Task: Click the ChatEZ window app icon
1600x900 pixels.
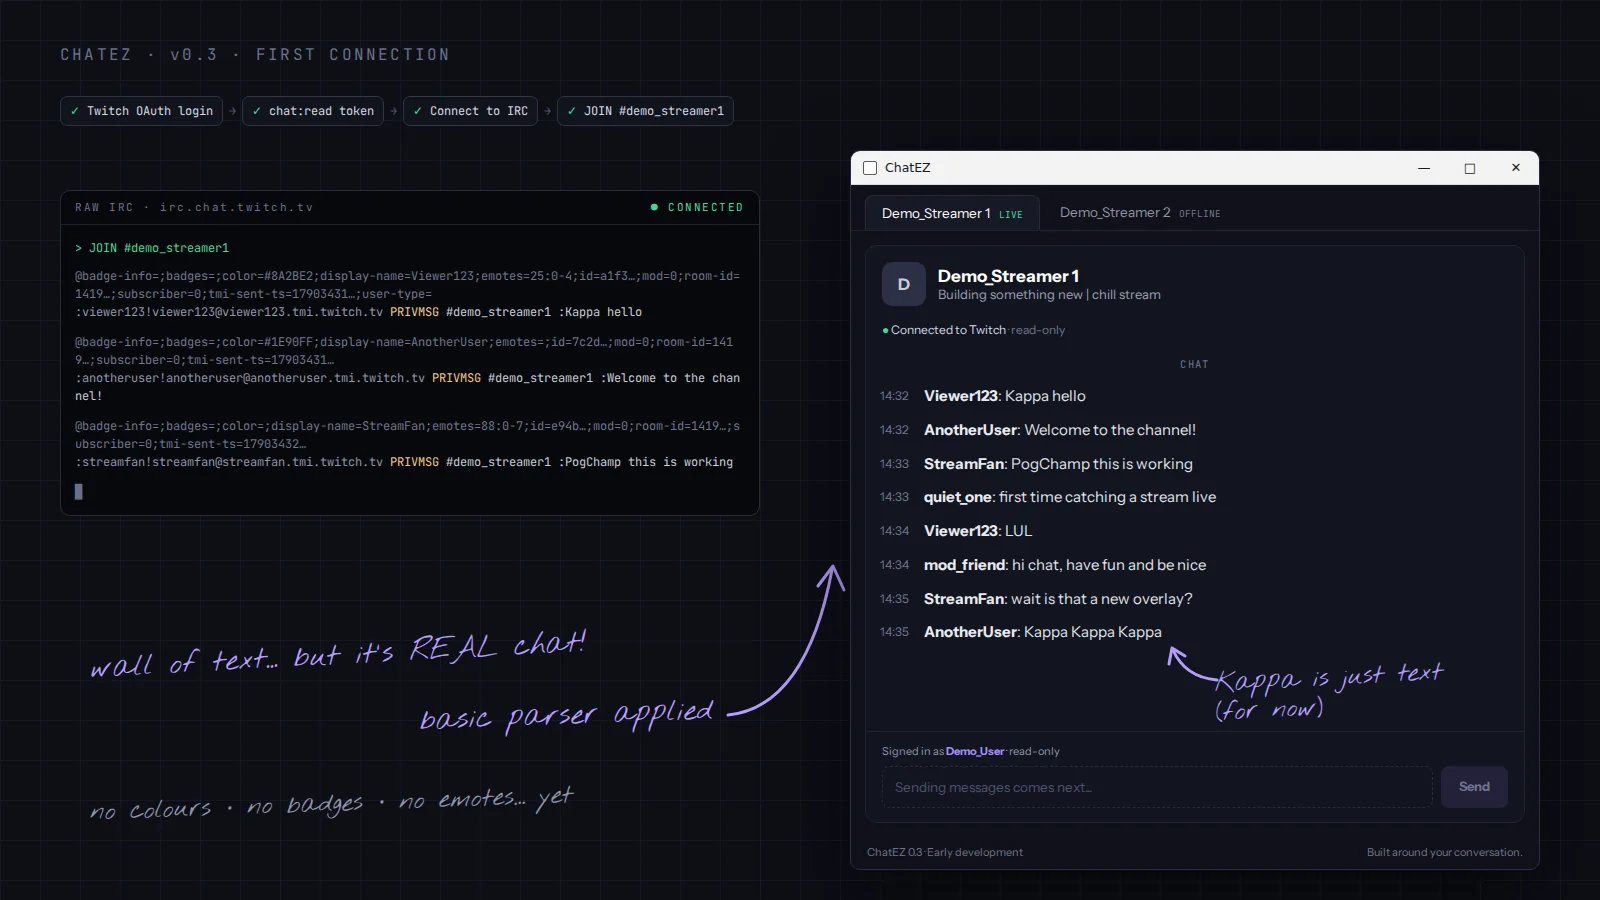Action: tap(870, 168)
